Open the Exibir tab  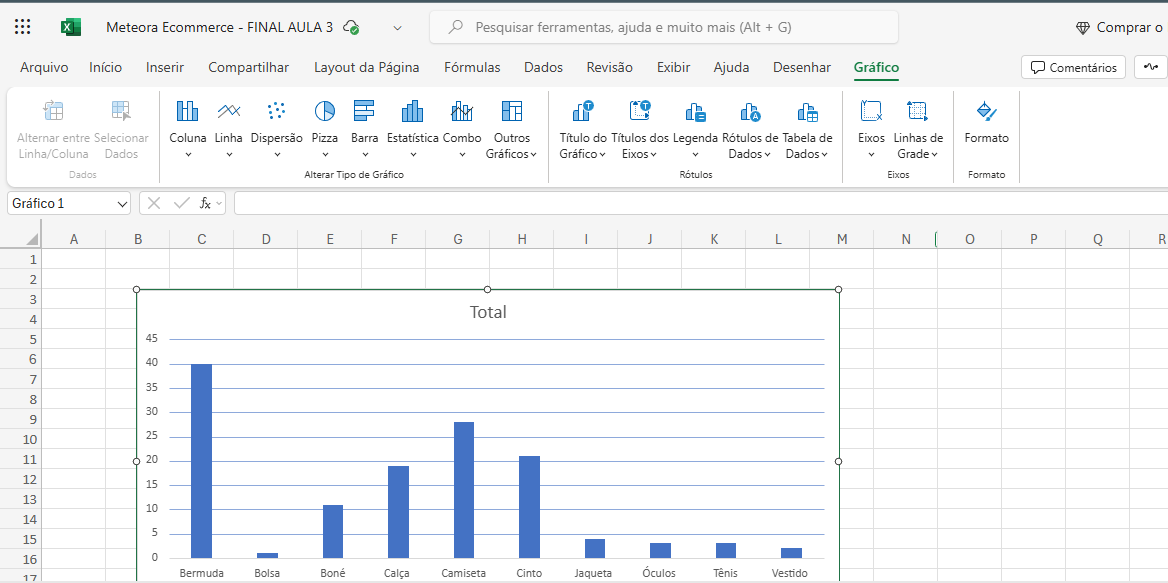click(673, 67)
